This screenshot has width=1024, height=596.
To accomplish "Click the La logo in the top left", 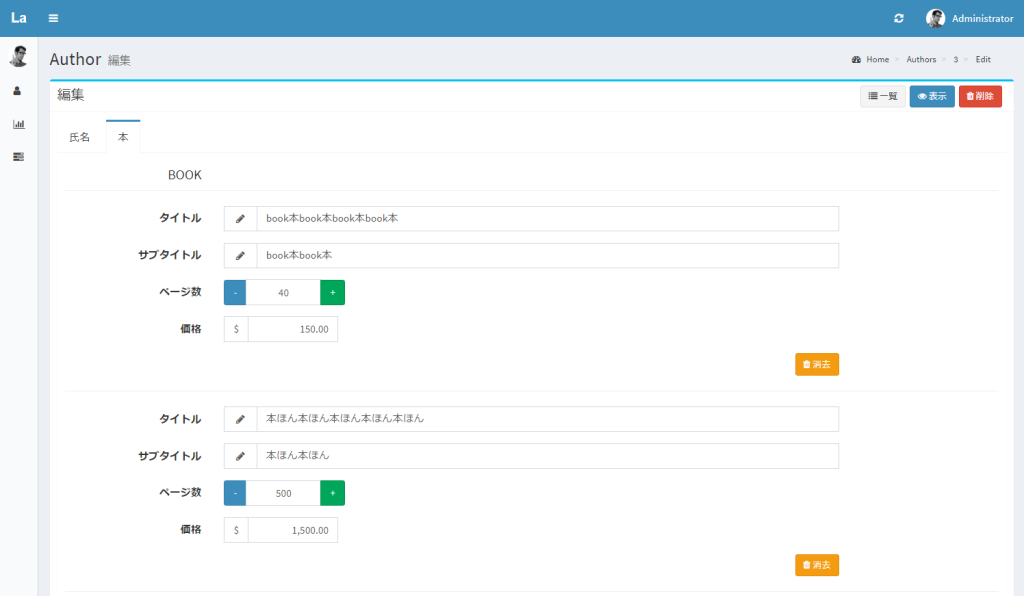I will tap(18, 17).
